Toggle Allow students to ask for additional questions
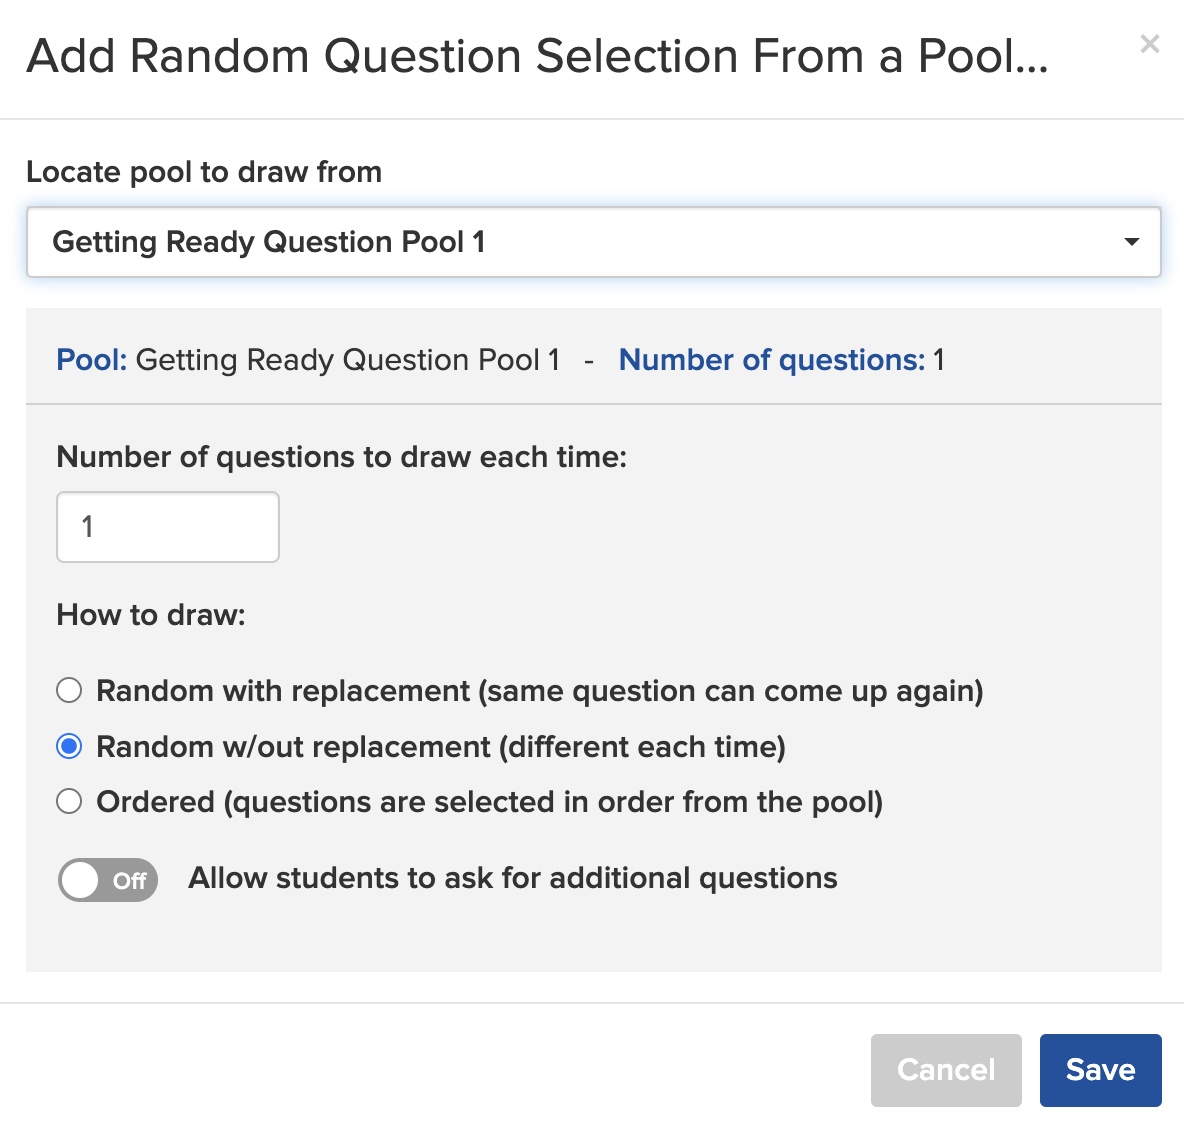The height and width of the screenshot is (1128, 1184). 108,880
